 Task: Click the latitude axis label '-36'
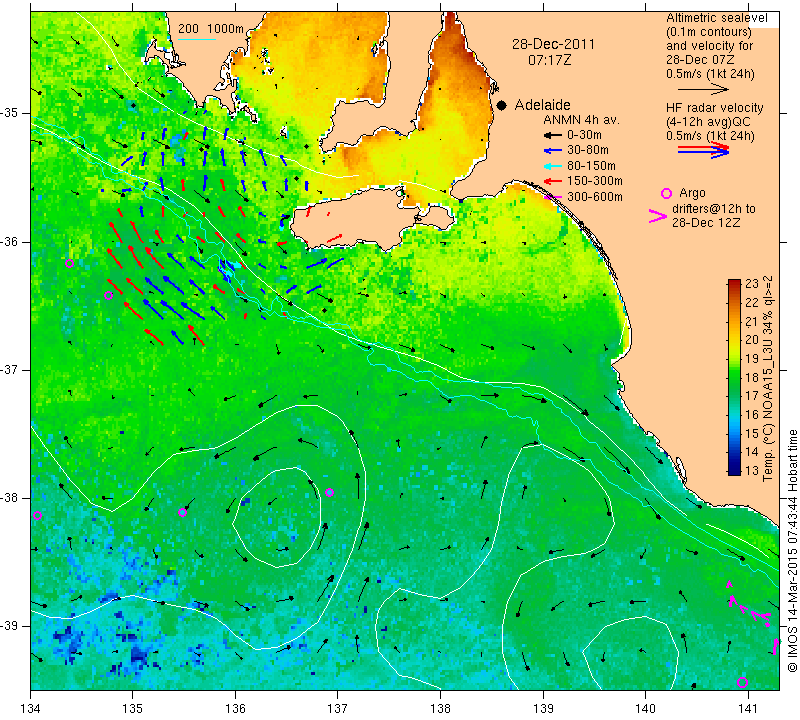[x=11, y=242]
